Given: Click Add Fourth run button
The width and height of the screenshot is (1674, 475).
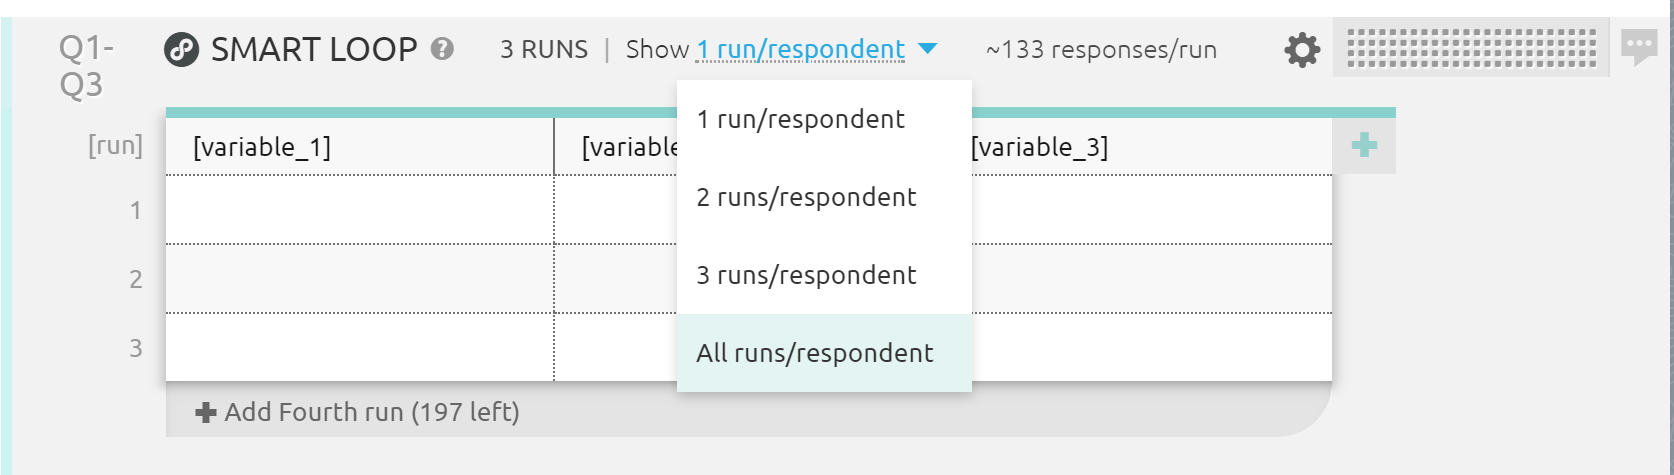Looking at the screenshot, I should [x=358, y=412].
